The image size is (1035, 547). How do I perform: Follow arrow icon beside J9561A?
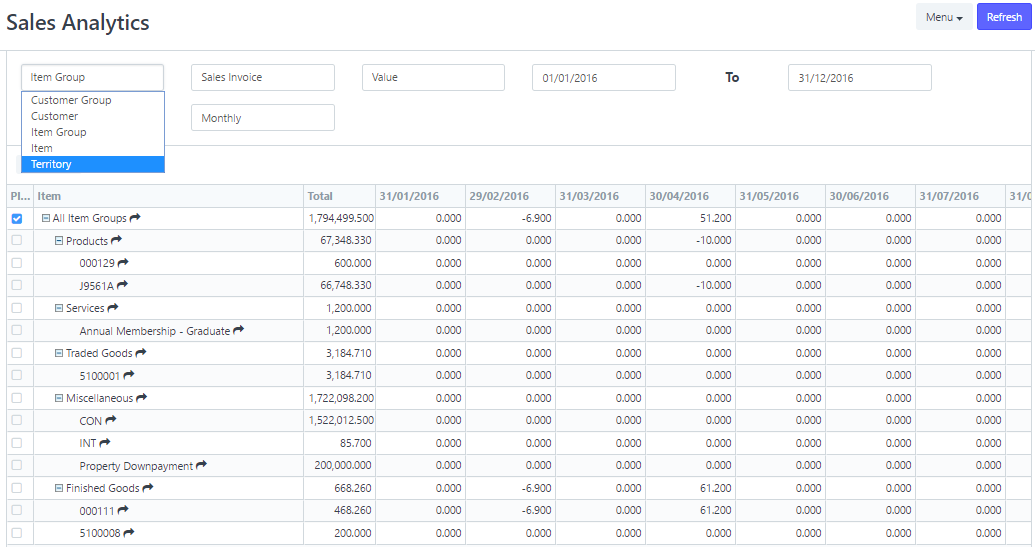(122, 285)
